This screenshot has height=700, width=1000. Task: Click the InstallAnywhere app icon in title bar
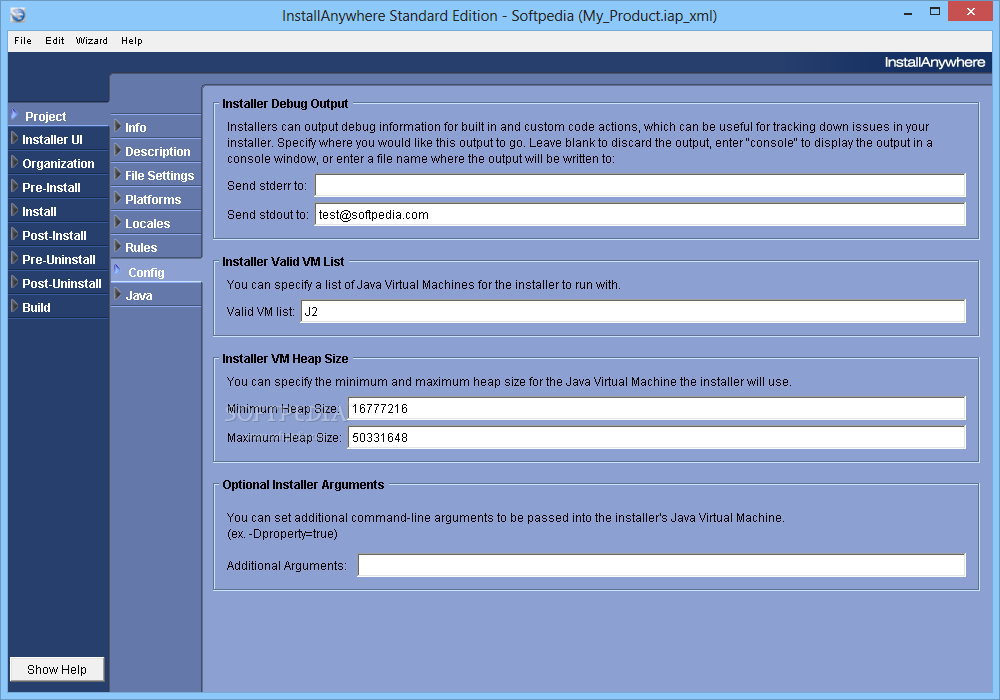[18, 14]
